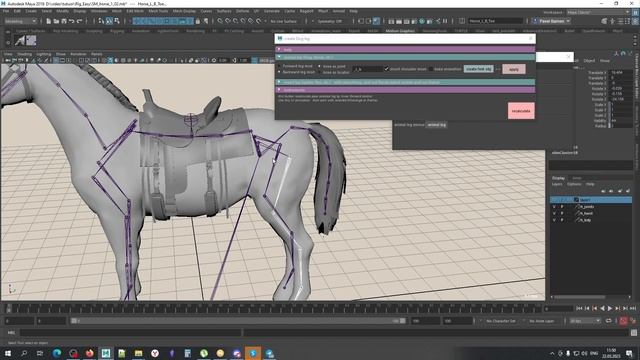Create a new scene from the status line

(x=49, y=21)
